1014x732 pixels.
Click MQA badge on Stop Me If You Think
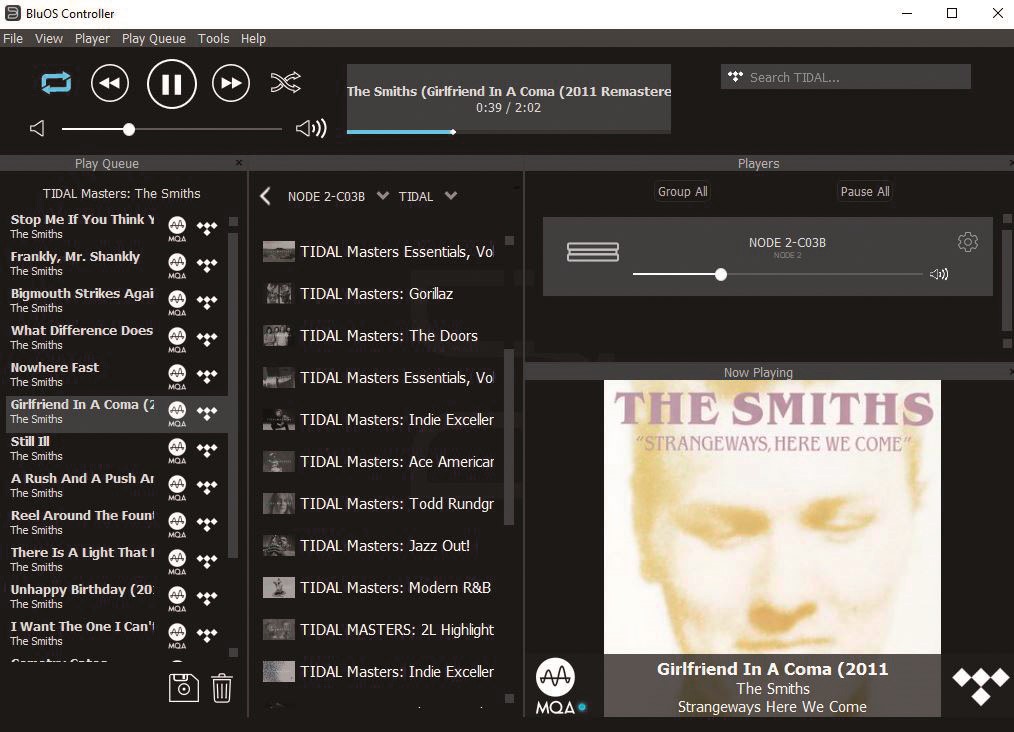pos(177,228)
